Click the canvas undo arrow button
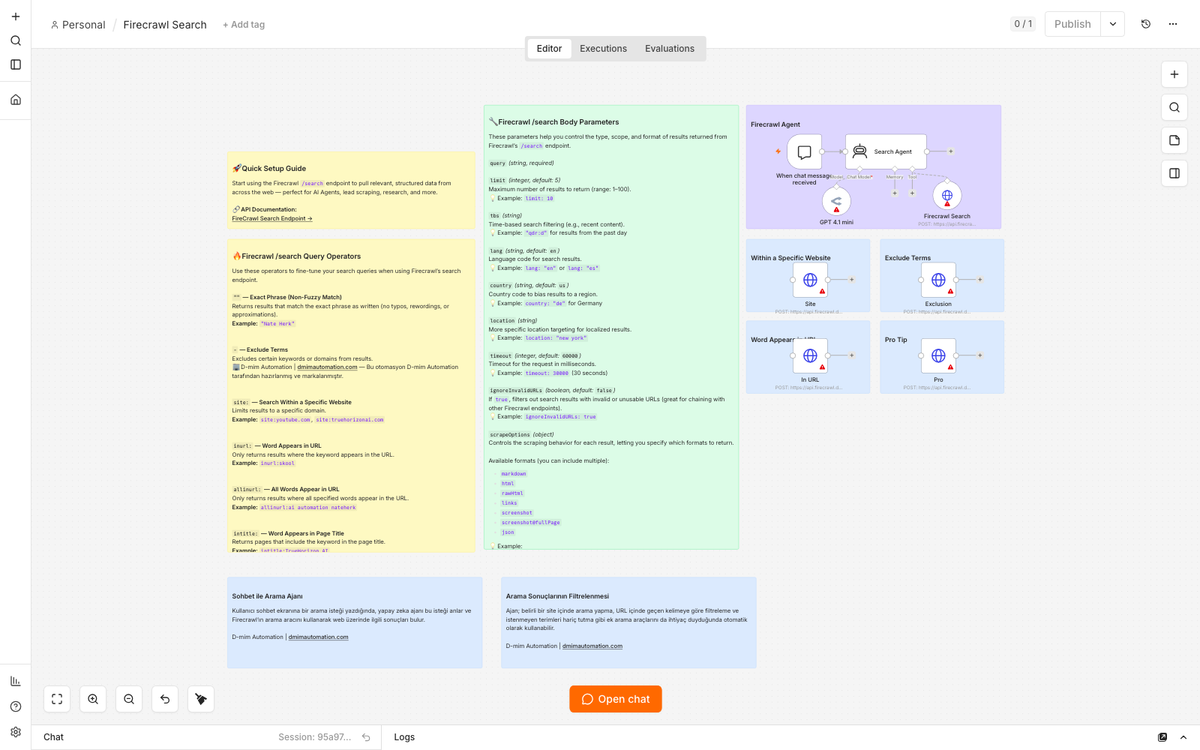The width and height of the screenshot is (1200, 750). pyautogui.click(x=165, y=699)
